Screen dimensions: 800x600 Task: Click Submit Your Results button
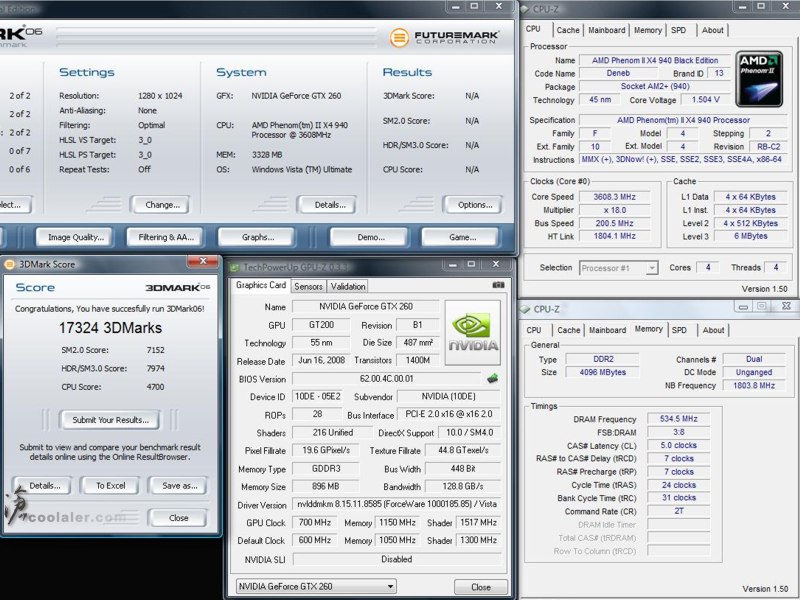(110, 420)
